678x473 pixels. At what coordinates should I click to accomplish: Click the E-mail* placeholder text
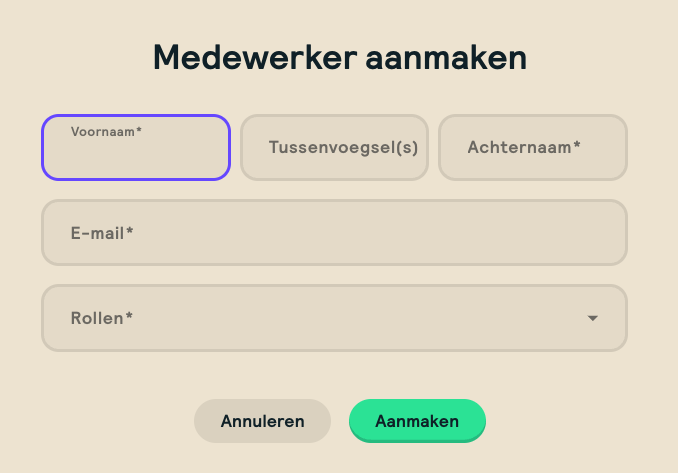click(x=102, y=233)
